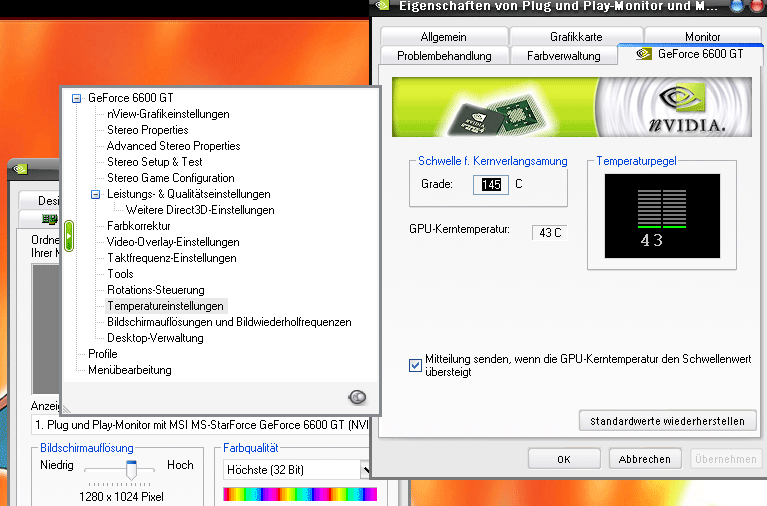Open Rotations-Steuerung
The width and height of the screenshot is (767, 506).
[x=156, y=290]
